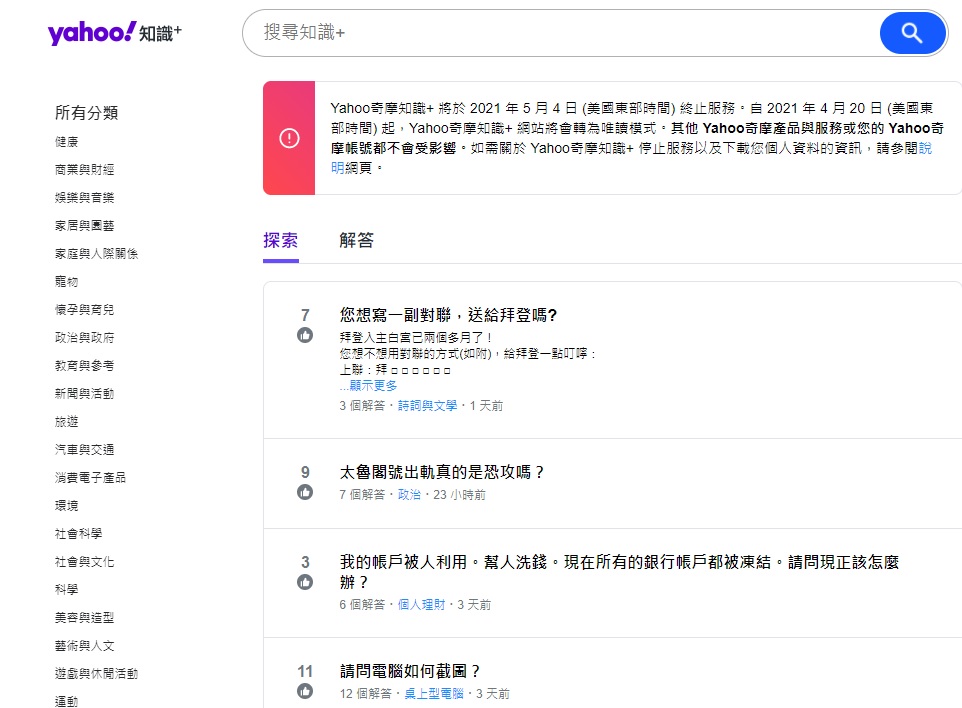Select 運動 category in sidebar
This screenshot has height=708, width=962.
(x=66, y=701)
